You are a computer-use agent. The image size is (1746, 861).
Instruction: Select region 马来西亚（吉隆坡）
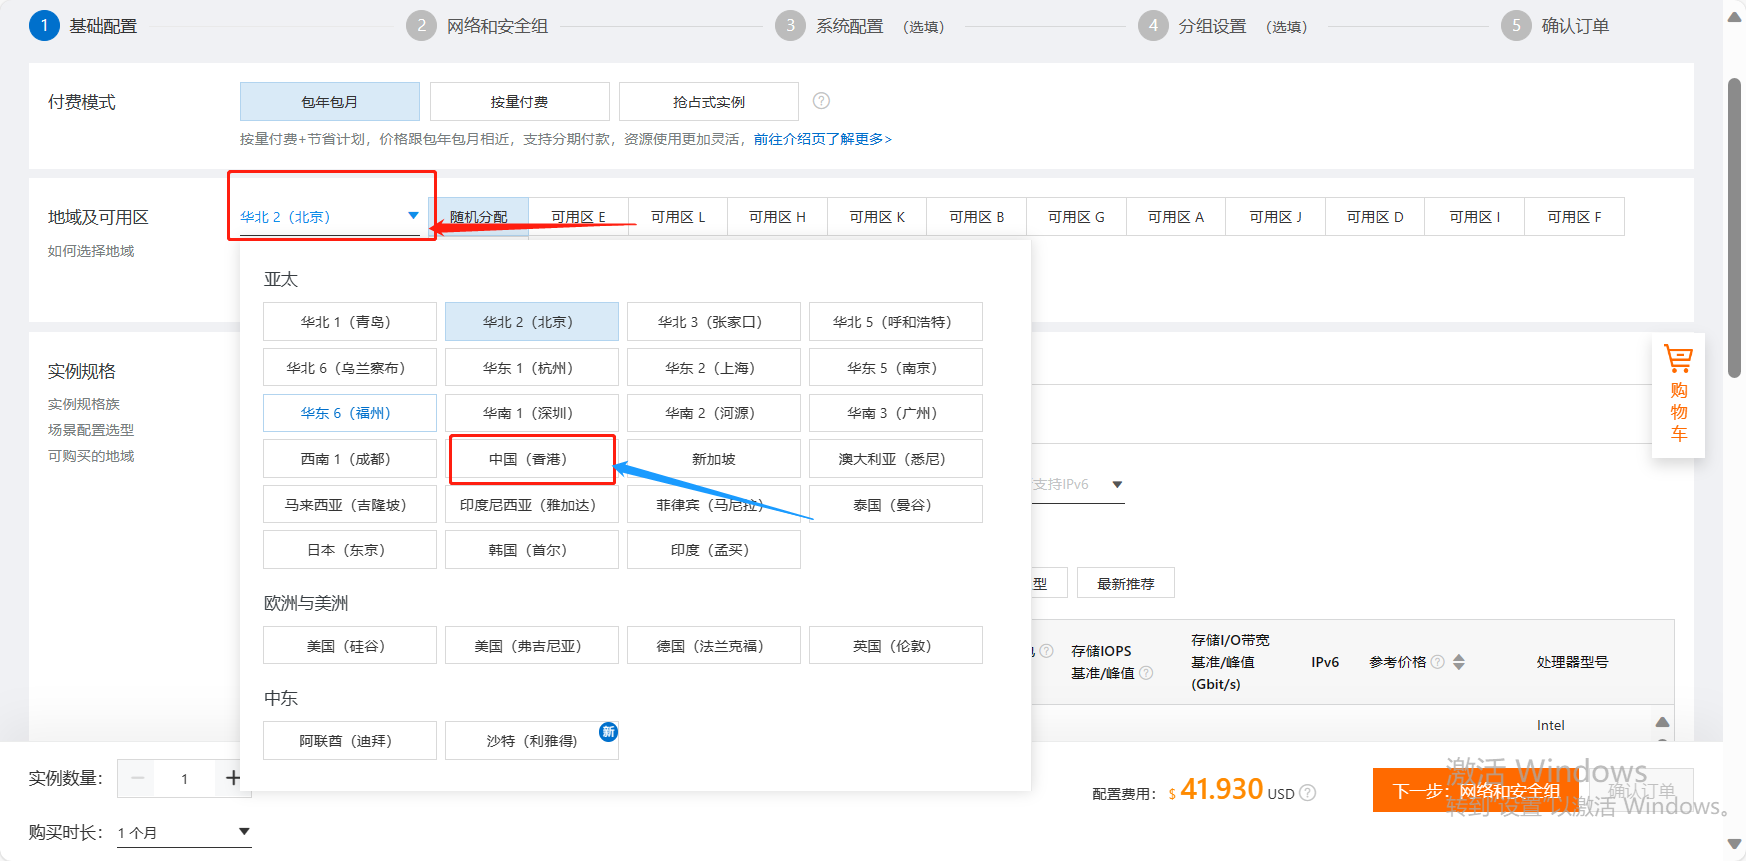350,505
